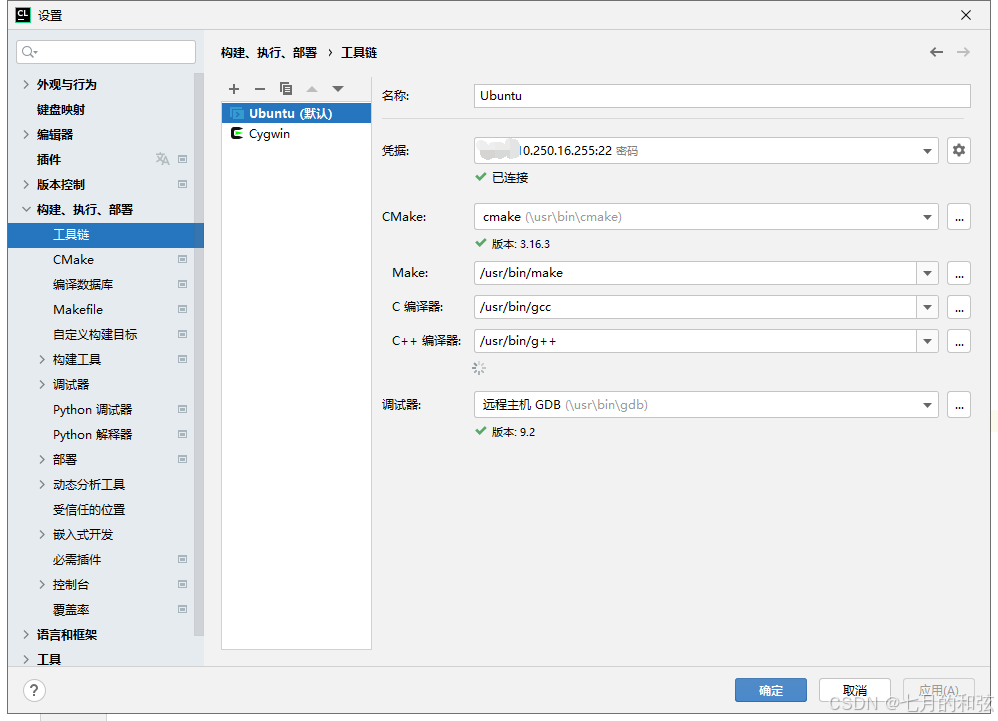The height and width of the screenshot is (721, 998).
Task: Click the project-level icon beside Makefile
Action: 183,309
